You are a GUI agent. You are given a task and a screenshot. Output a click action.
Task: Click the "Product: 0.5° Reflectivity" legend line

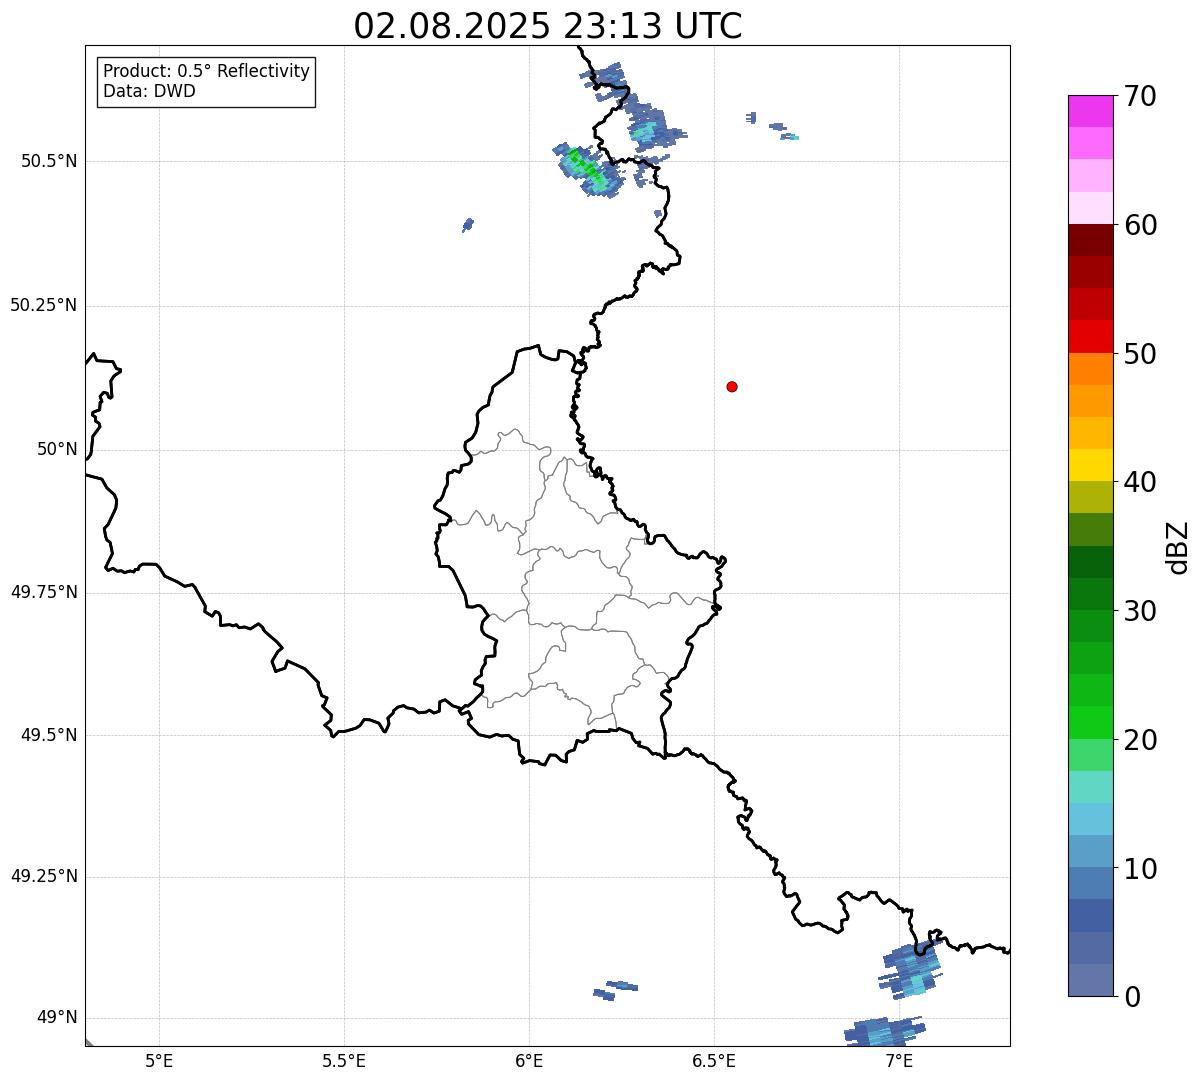pyautogui.click(x=206, y=72)
